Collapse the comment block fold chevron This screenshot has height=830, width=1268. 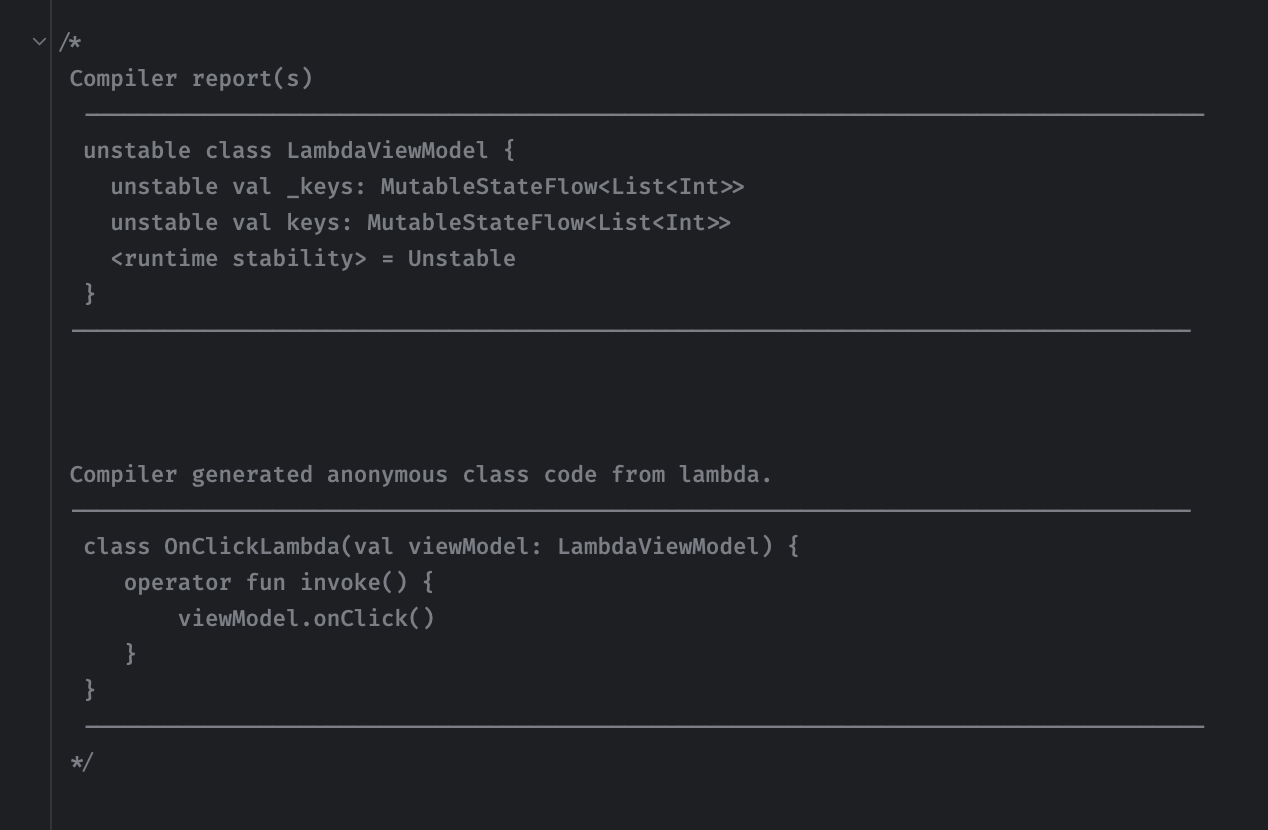click(x=39, y=42)
